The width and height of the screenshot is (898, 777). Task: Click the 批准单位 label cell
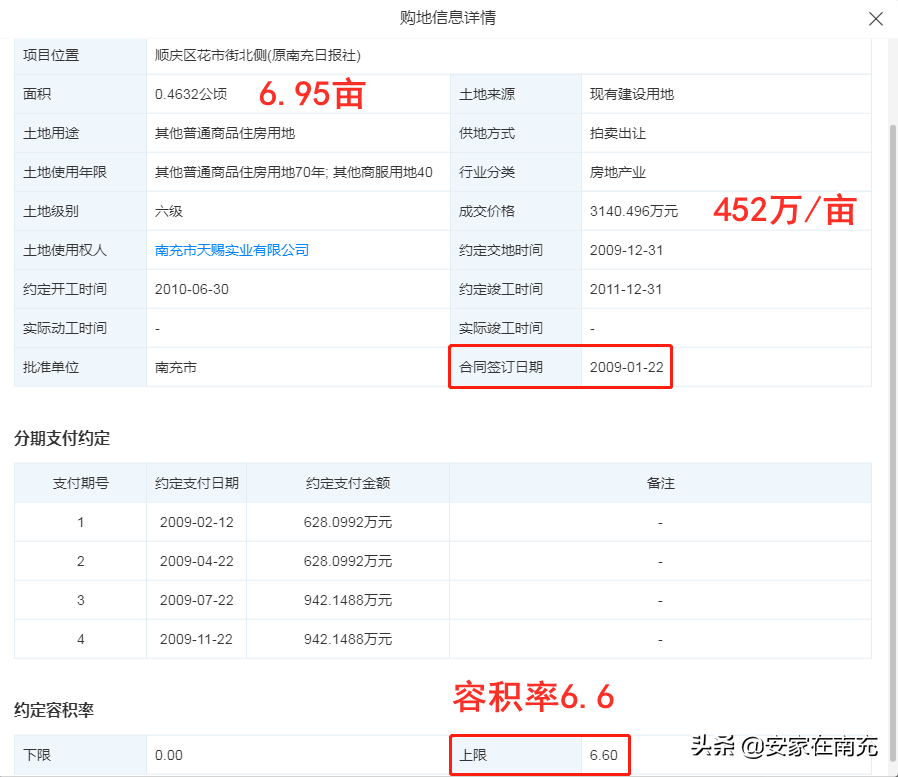(80, 367)
